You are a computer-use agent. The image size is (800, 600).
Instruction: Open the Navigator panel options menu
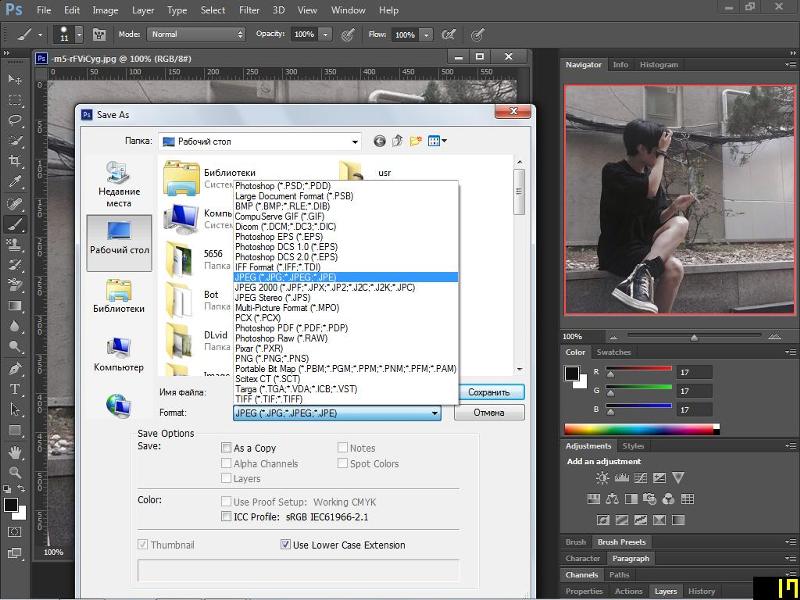[790, 65]
